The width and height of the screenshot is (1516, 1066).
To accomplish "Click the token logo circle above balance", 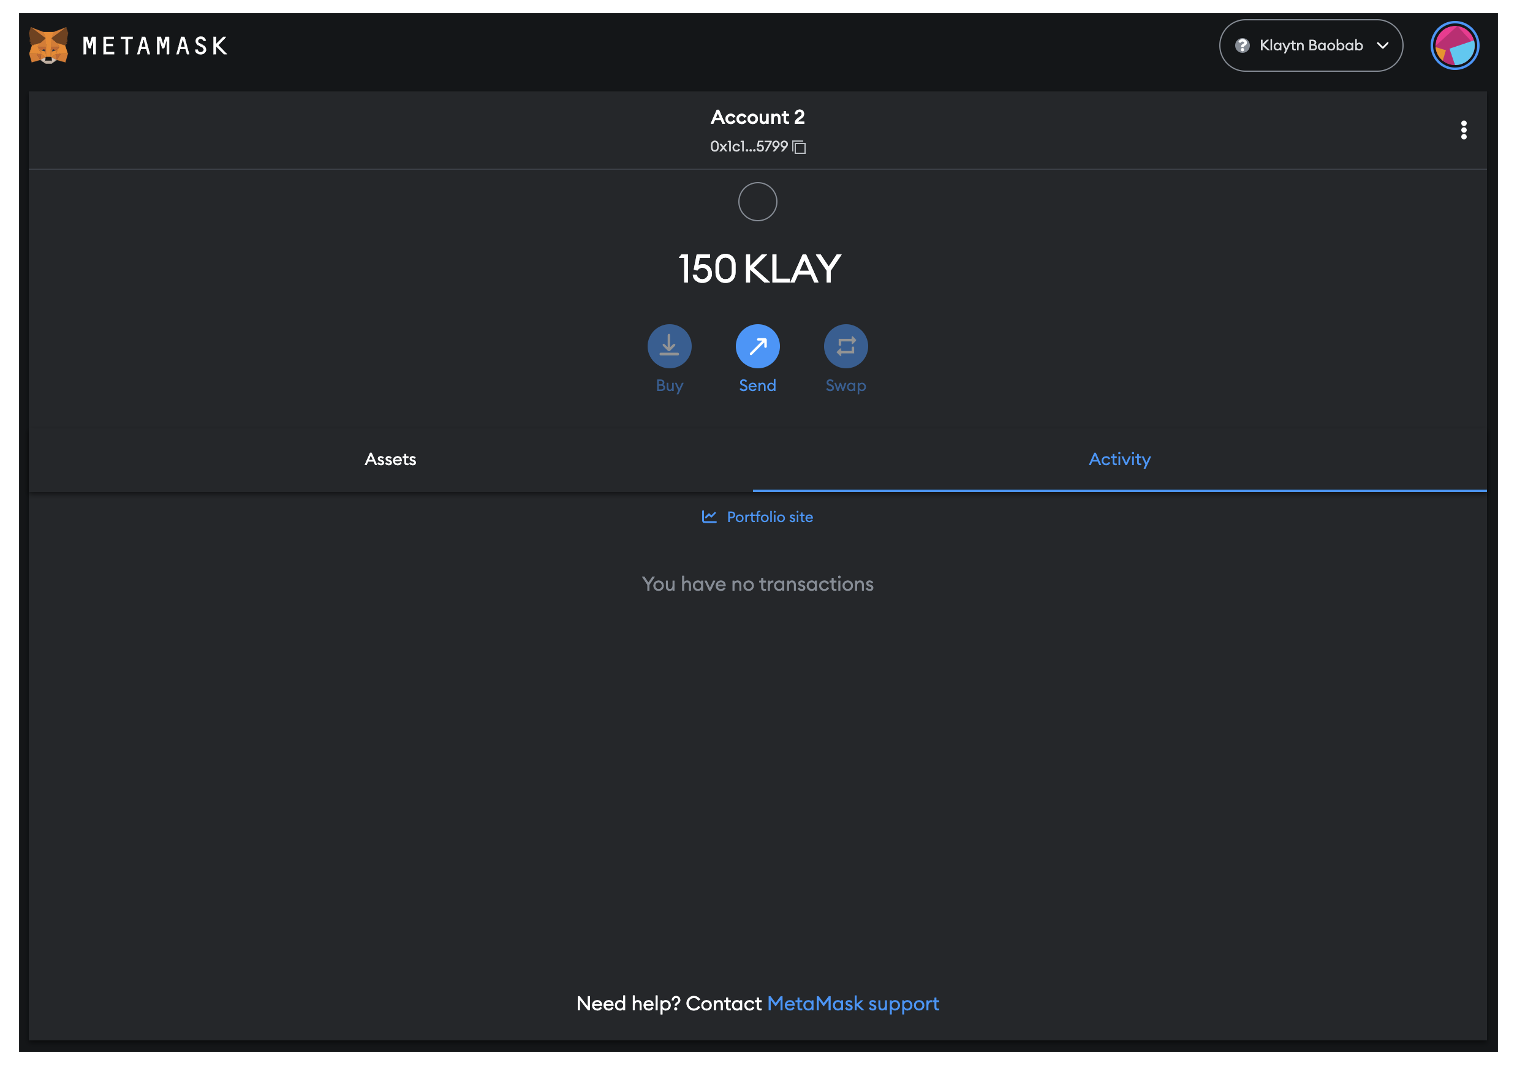I will [x=758, y=202].
